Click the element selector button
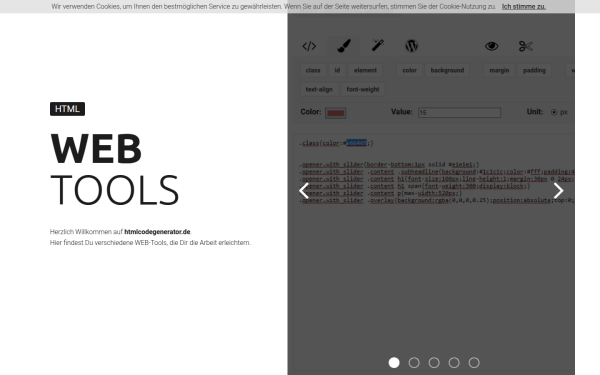 coord(365,70)
